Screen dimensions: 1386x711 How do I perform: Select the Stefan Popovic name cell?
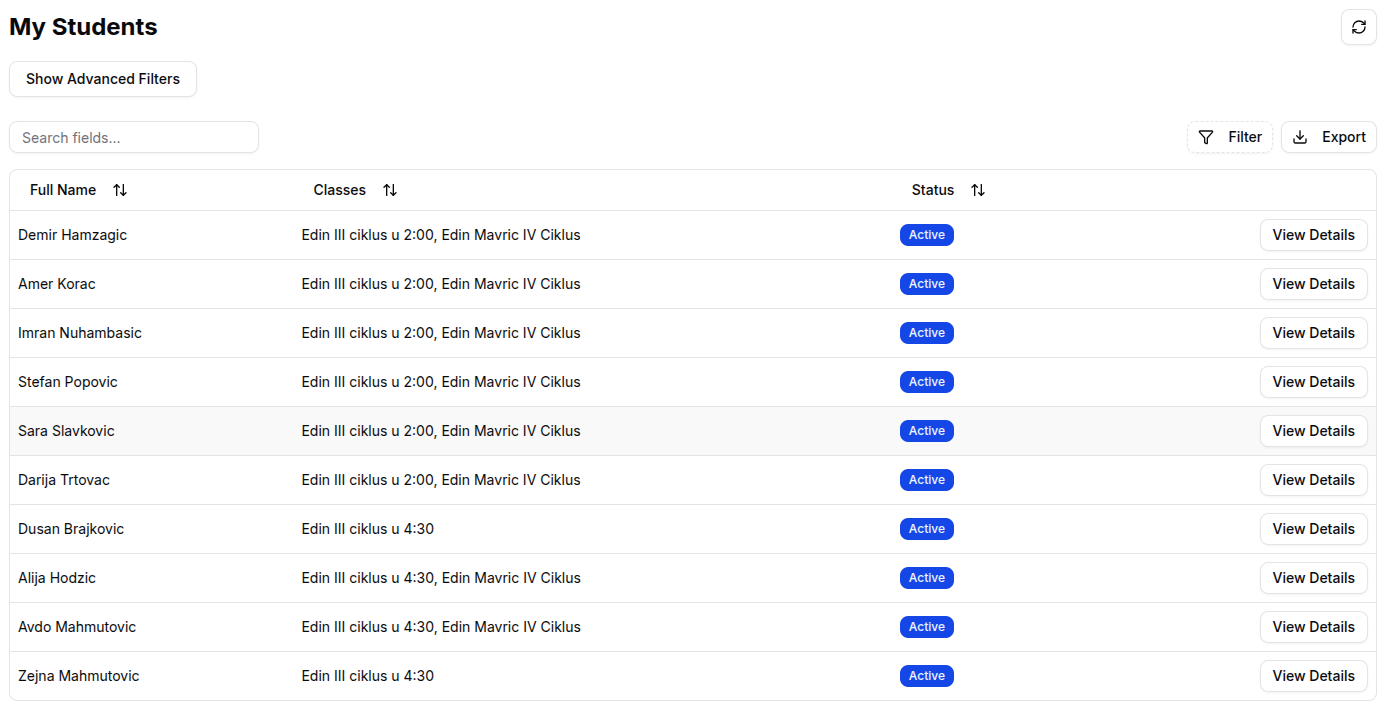(x=68, y=382)
